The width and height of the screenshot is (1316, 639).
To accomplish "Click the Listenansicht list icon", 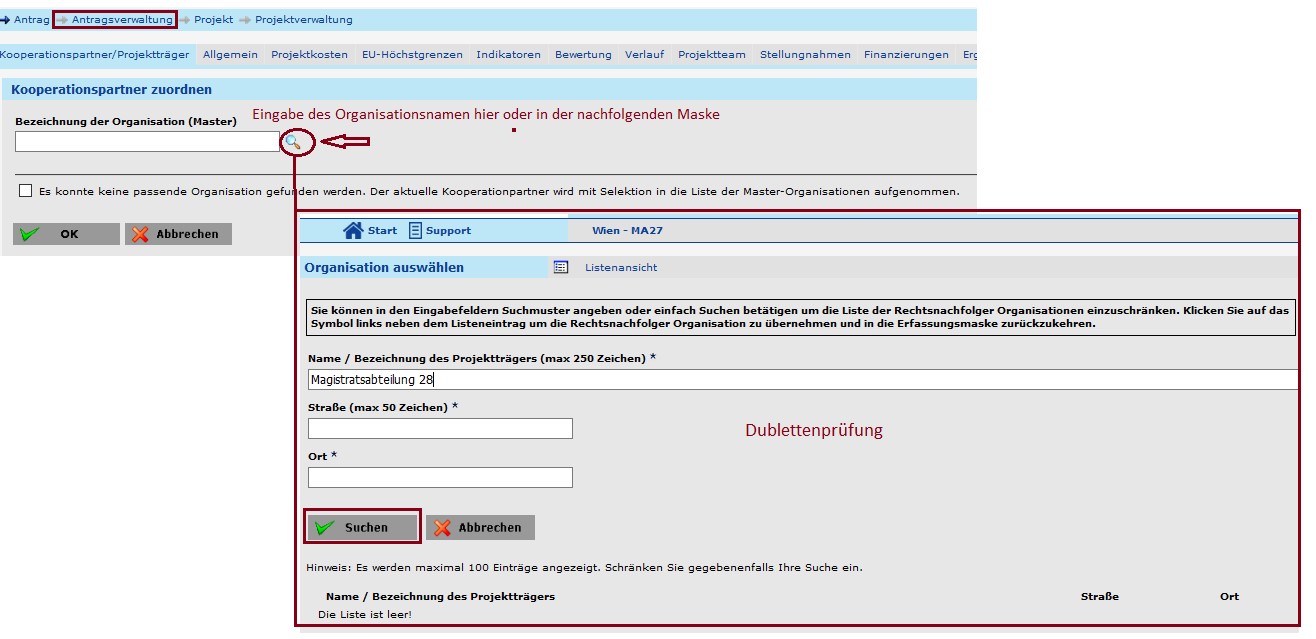I will 561,268.
